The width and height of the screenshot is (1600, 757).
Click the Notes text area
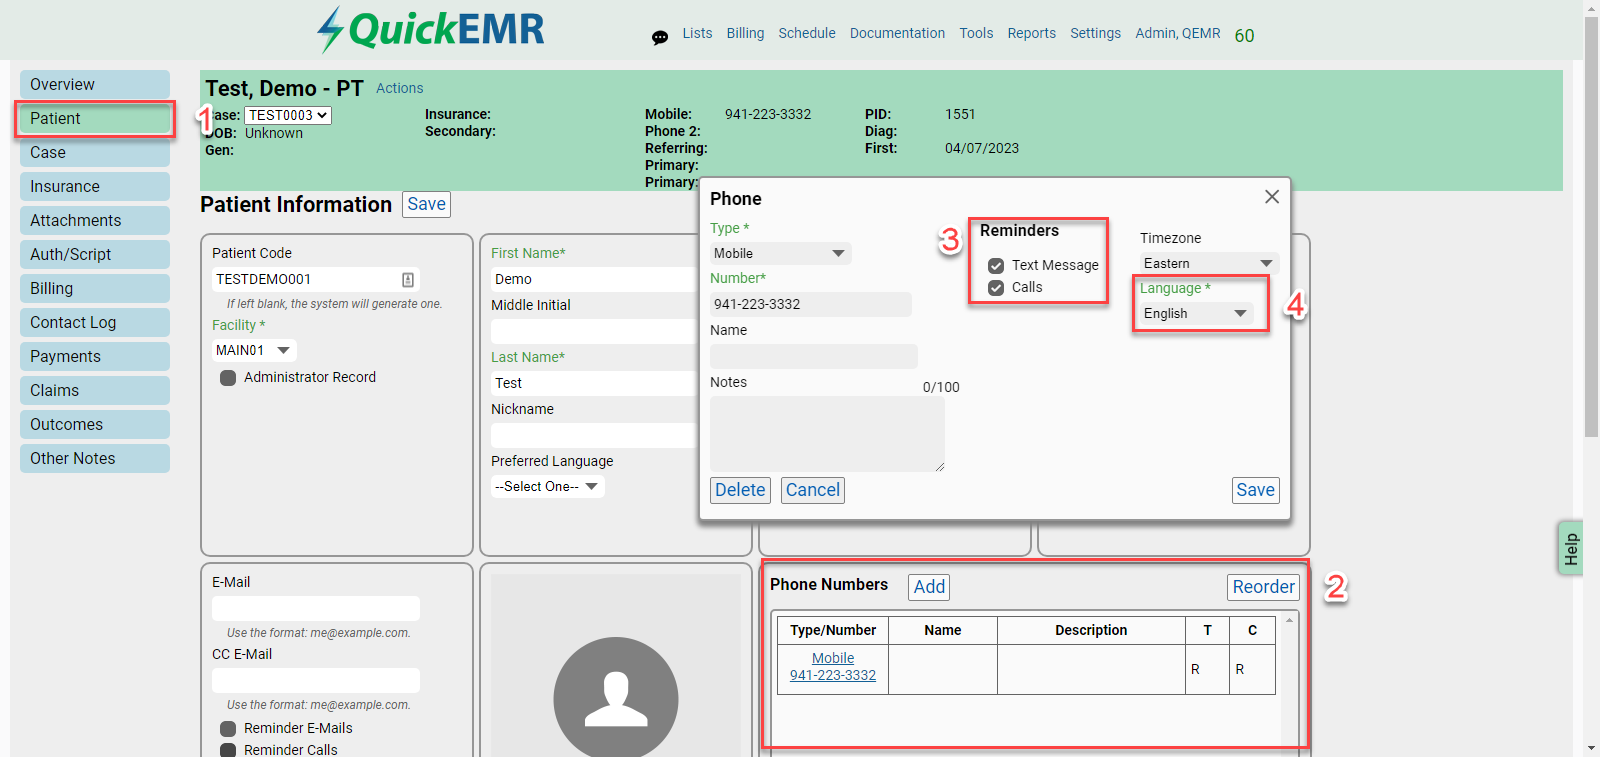[827, 434]
